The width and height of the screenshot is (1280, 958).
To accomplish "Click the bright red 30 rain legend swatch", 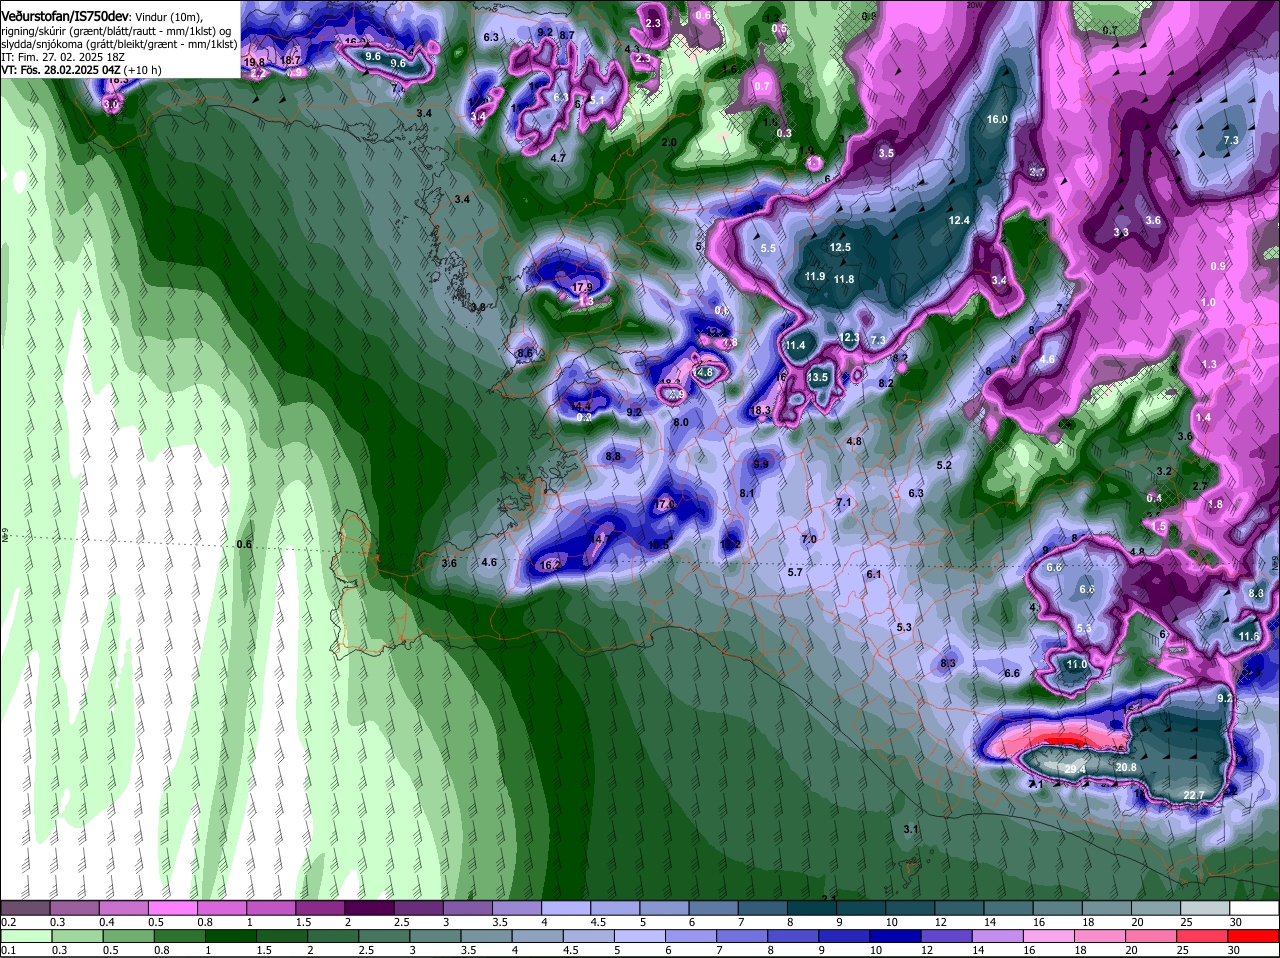I will click(x=1254, y=935).
